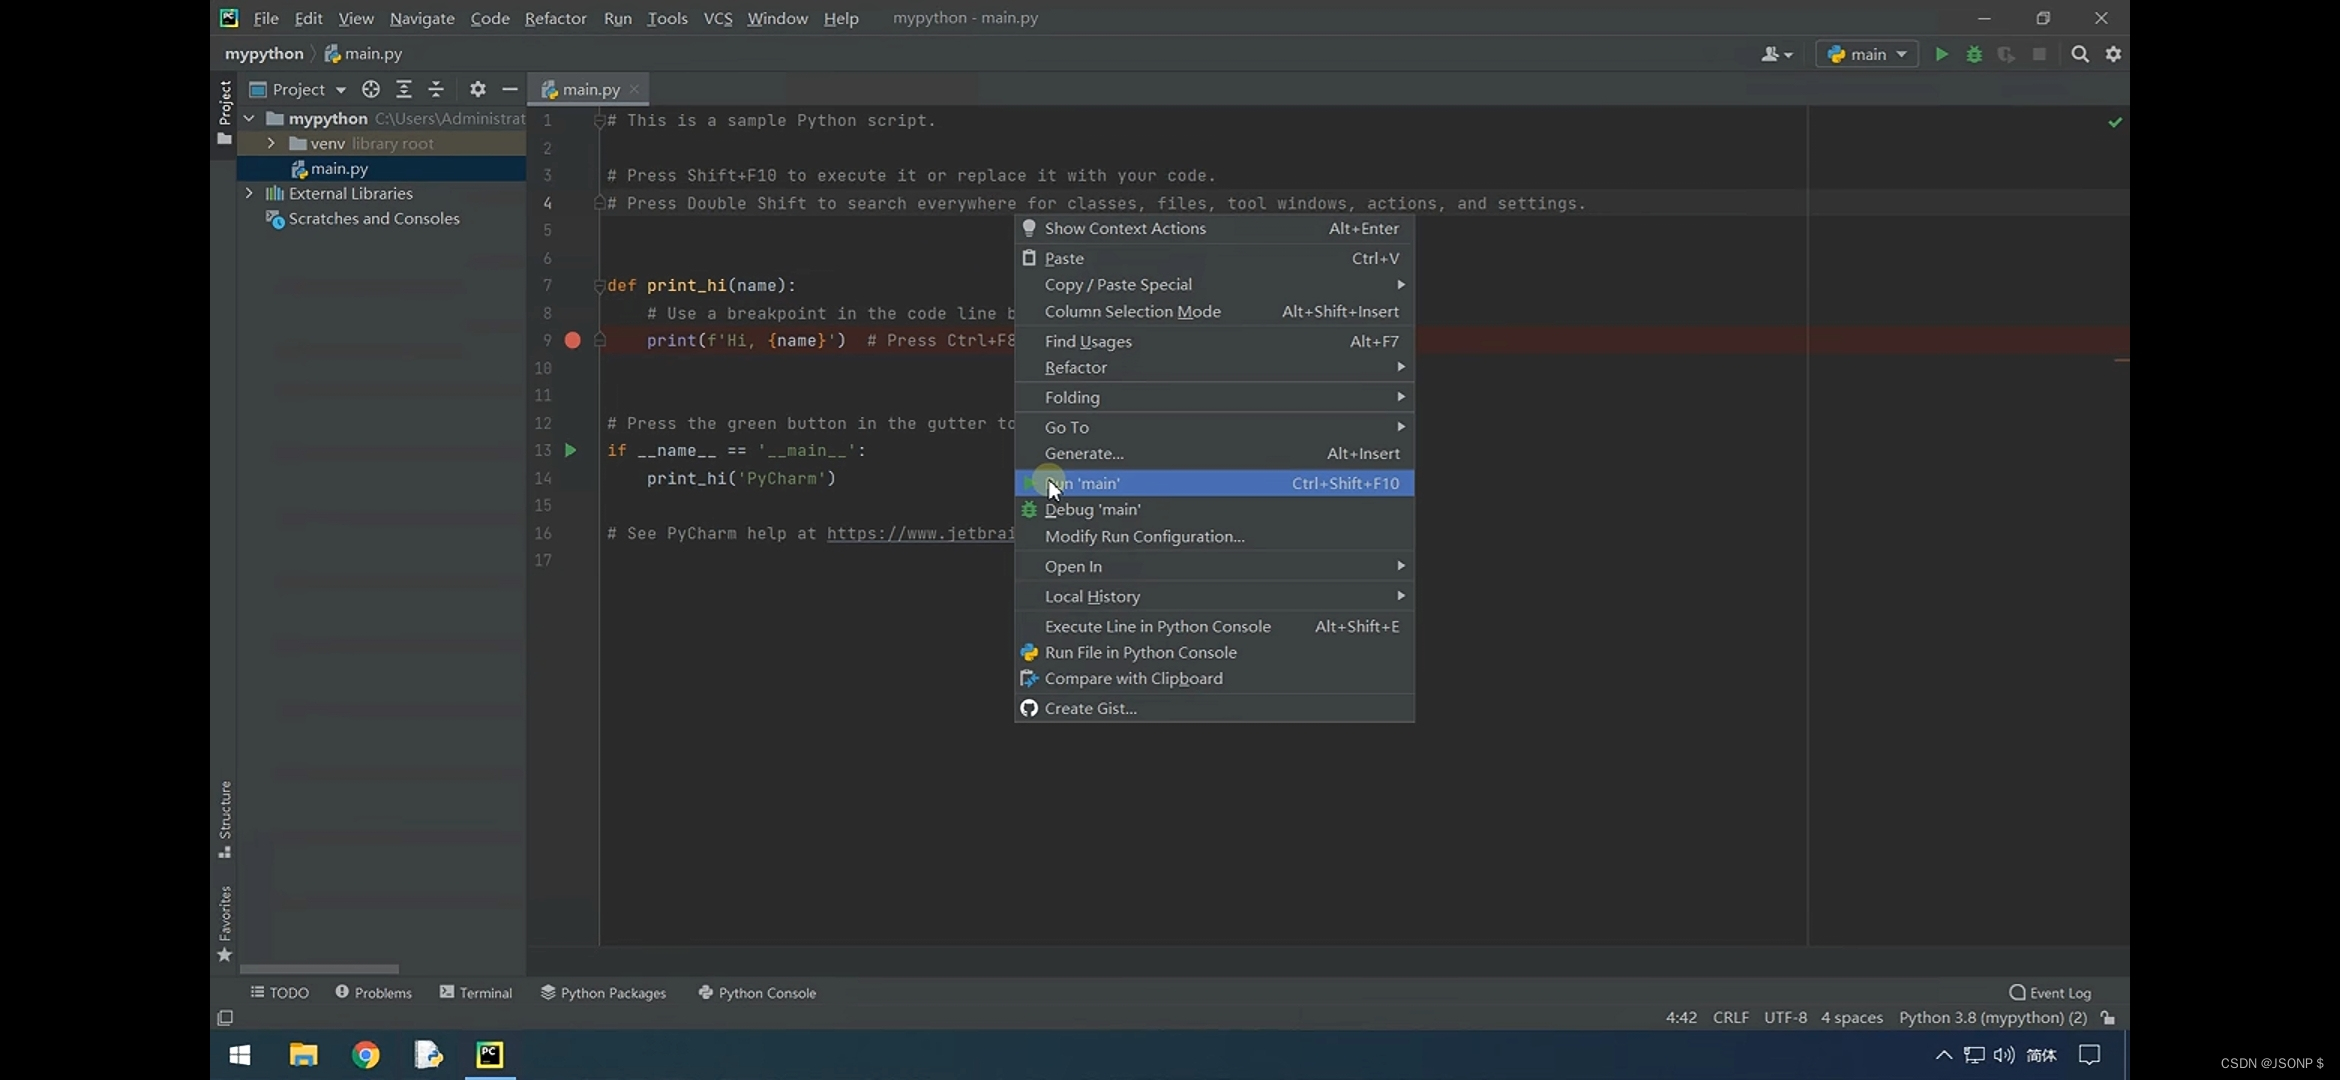Screen dimensions: 2340x1080
Task: Toggle fold marker on line 1 comment
Action: 599,120
